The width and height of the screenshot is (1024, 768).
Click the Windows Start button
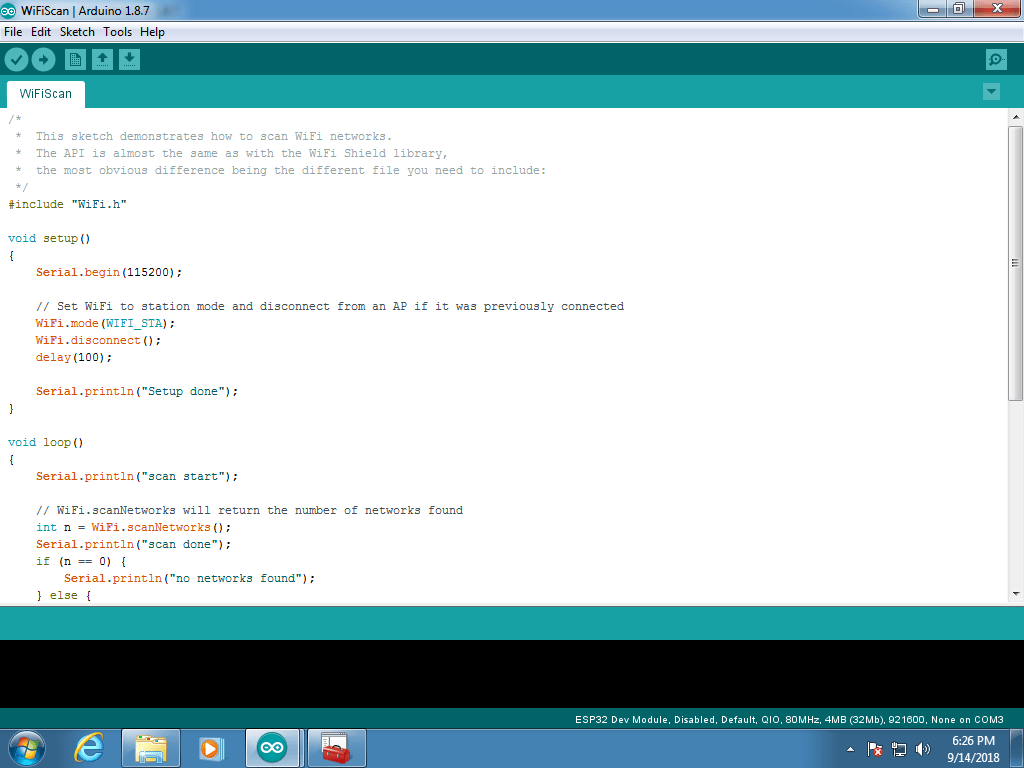pyautogui.click(x=27, y=748)
